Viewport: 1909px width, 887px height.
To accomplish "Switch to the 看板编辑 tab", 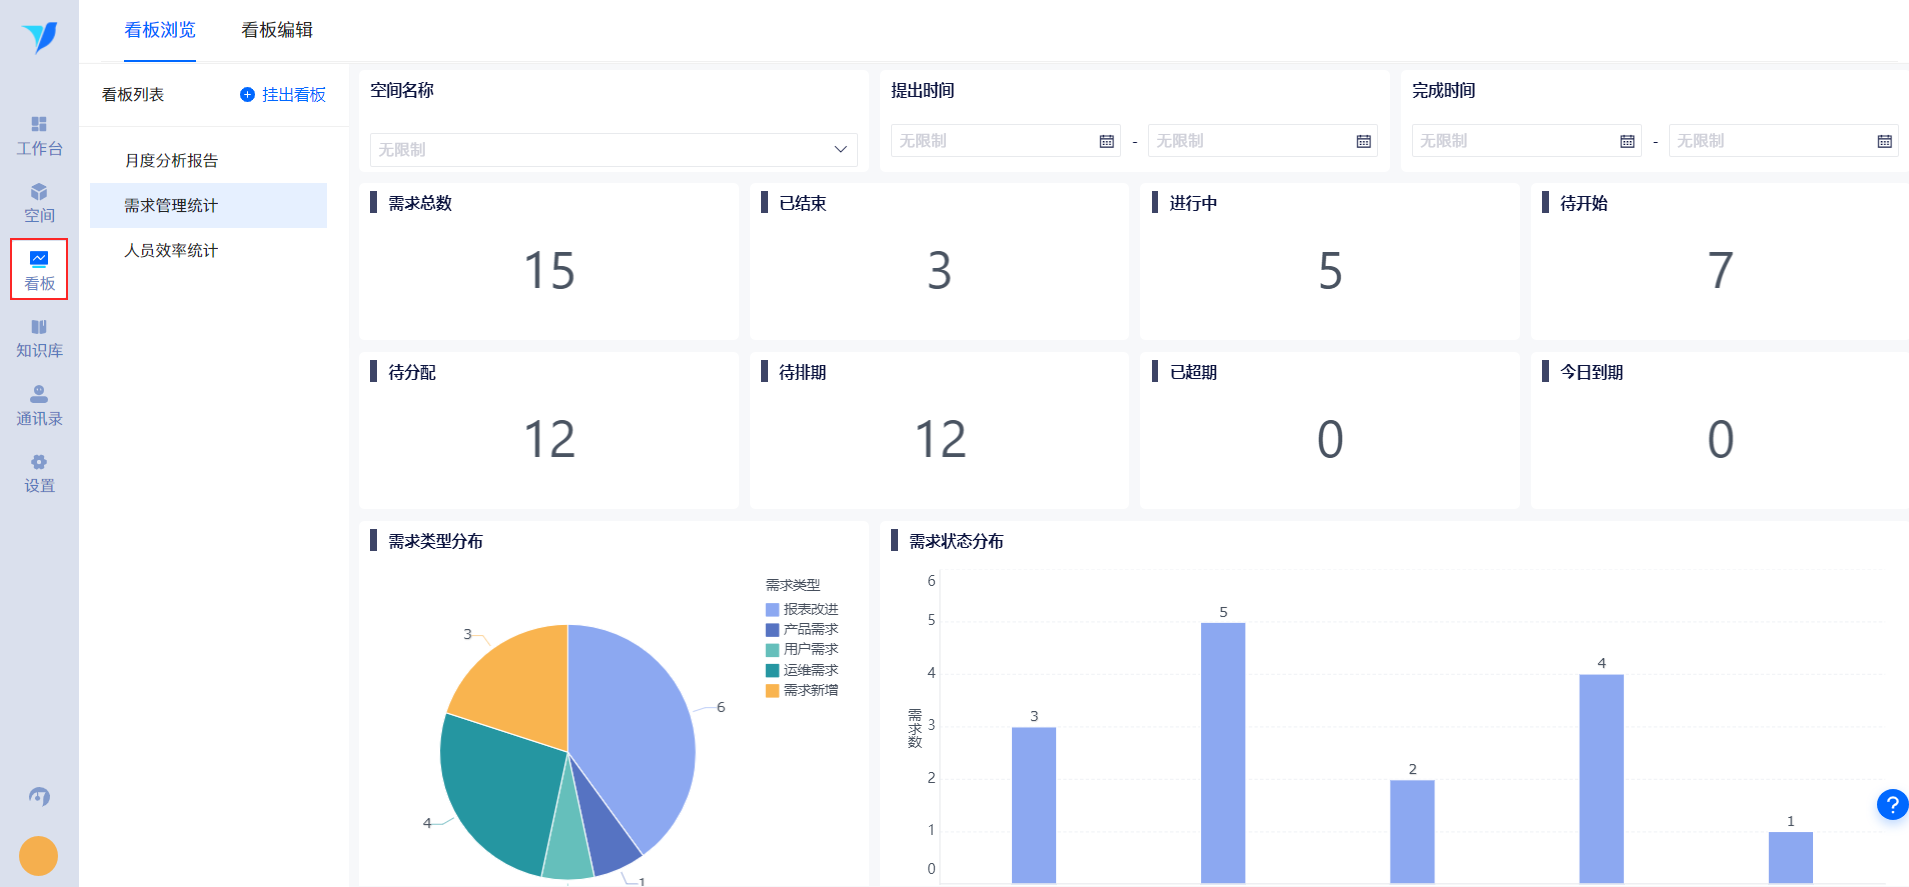I will 277,30.
